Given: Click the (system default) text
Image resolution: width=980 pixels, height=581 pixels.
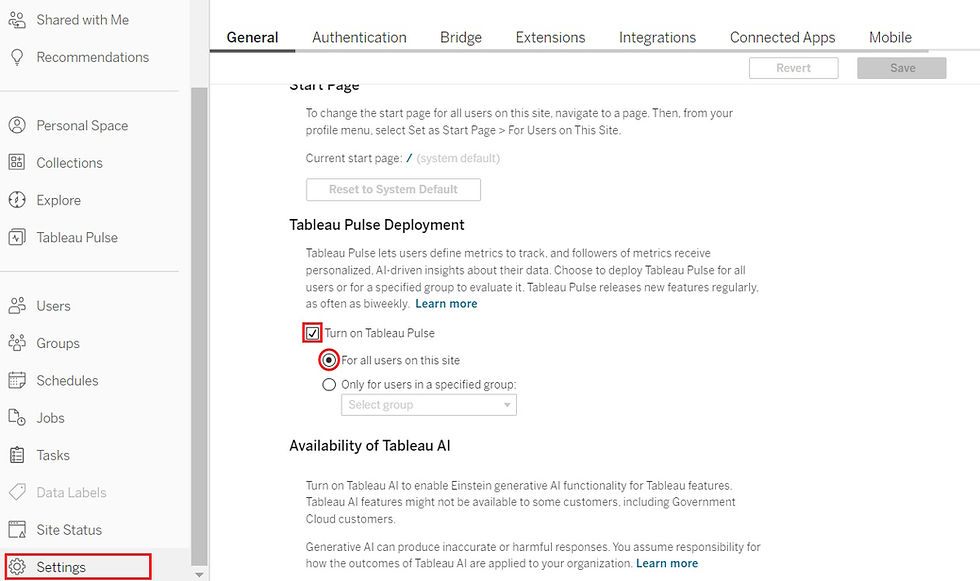Looking at the screenshot, I should click(458, 158).
